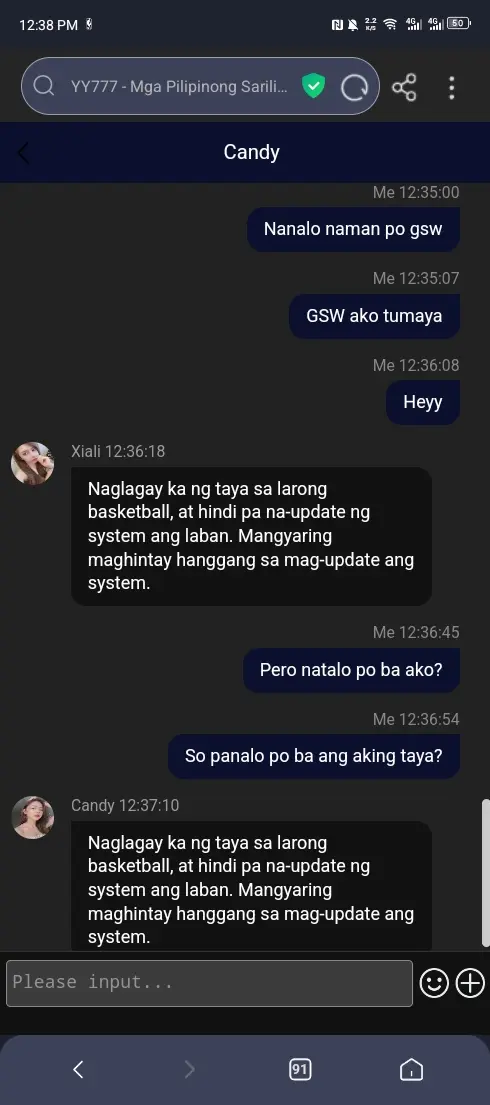
Task: Go to the browser home button
Action: 411,1069
